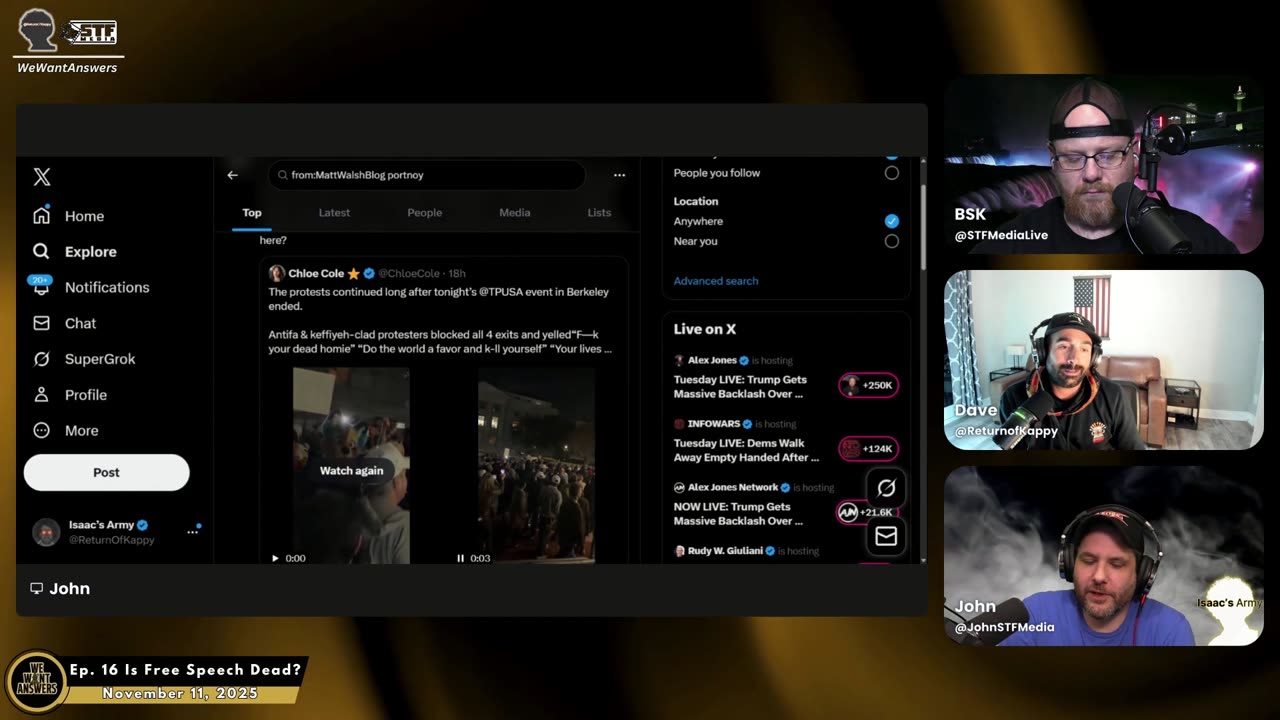
Task: Click the 18h post timestamp
Action: coord(457,273)
